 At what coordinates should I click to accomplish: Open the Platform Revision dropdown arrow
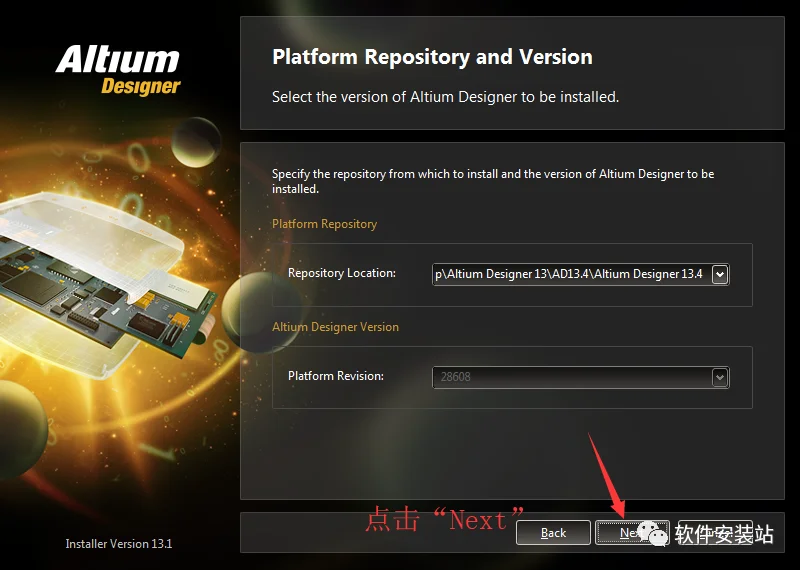(x=720, y=378)
